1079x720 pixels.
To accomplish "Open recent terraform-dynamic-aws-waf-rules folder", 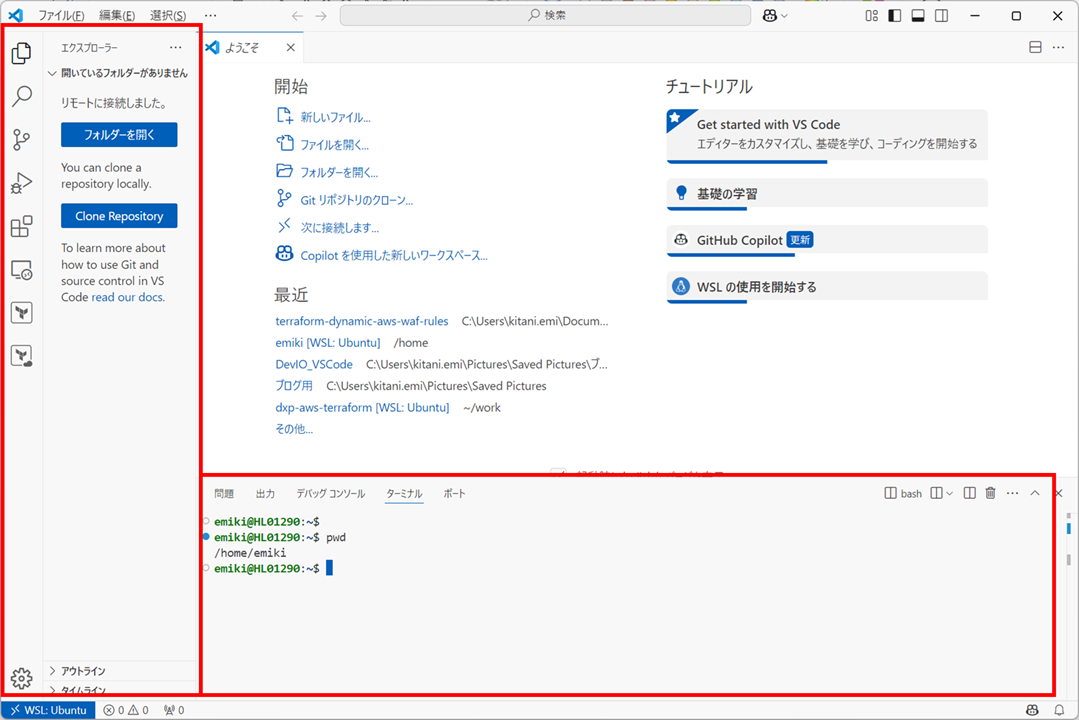I will coord(362,321).
